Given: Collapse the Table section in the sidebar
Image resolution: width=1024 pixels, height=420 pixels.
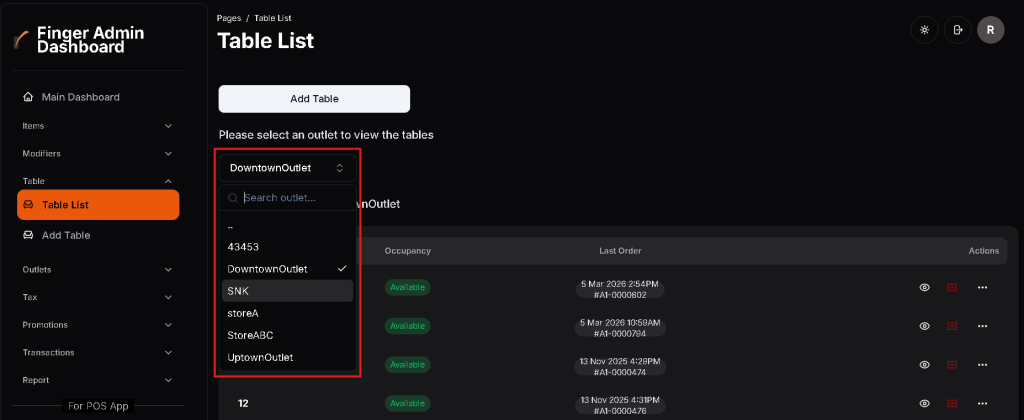Looking at the screenshot, I should tap(168, 181).
